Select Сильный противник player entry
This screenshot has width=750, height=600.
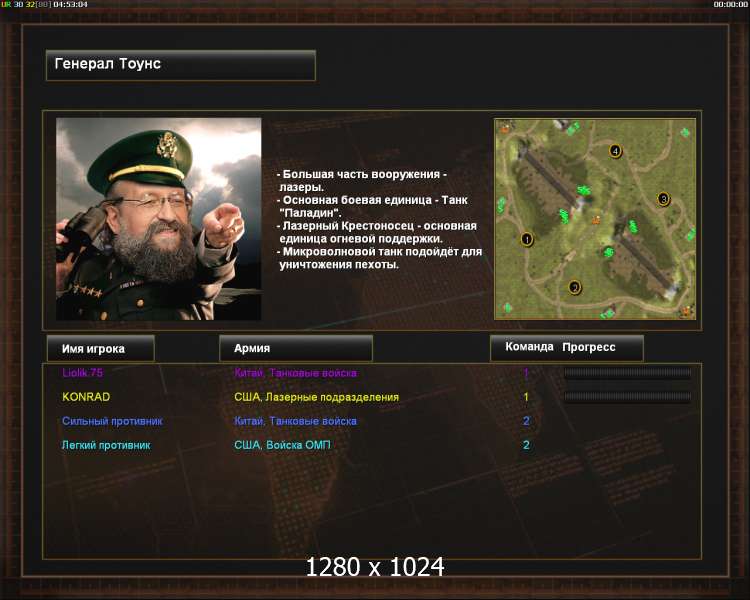click(x=372, y=421)
